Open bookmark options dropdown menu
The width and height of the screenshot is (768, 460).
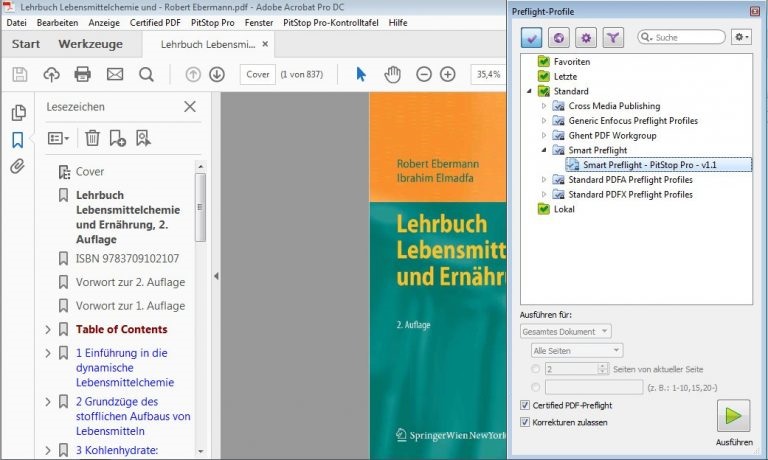[x=58, y=138]
